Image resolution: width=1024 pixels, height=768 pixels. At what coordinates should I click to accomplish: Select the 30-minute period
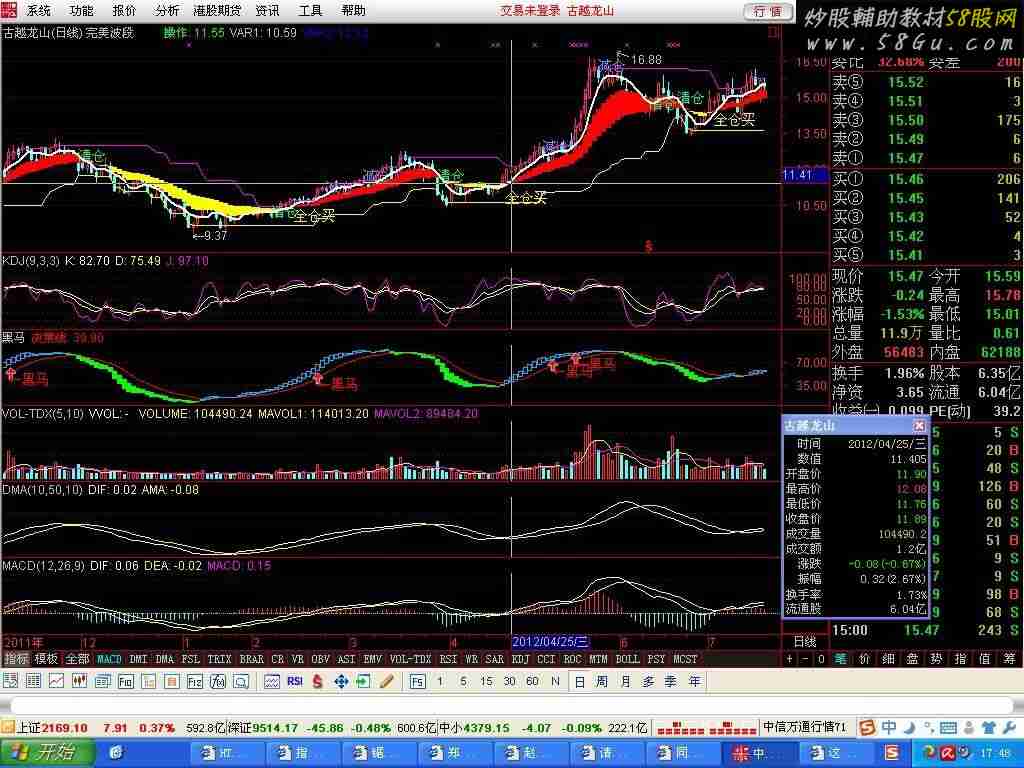point(509,681)
